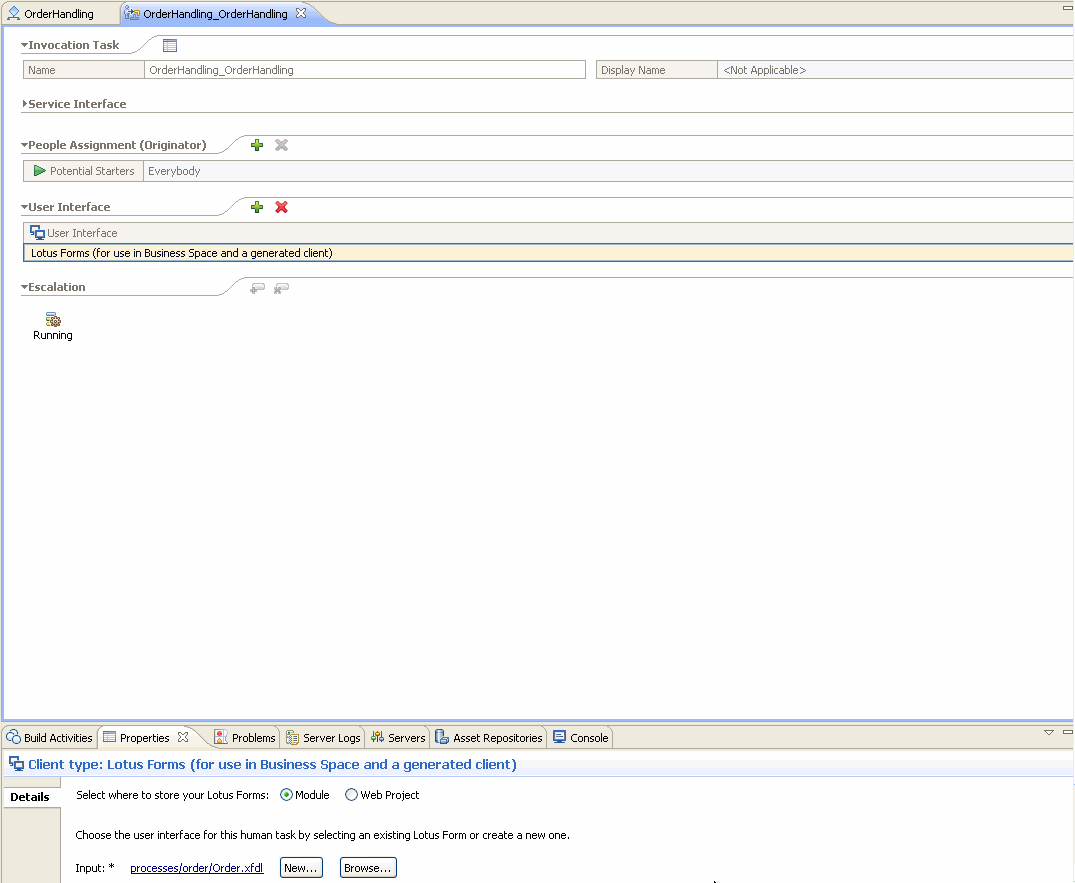Expand the Service Interface section
Screen dimensions: 1075x883
[25, 104]
